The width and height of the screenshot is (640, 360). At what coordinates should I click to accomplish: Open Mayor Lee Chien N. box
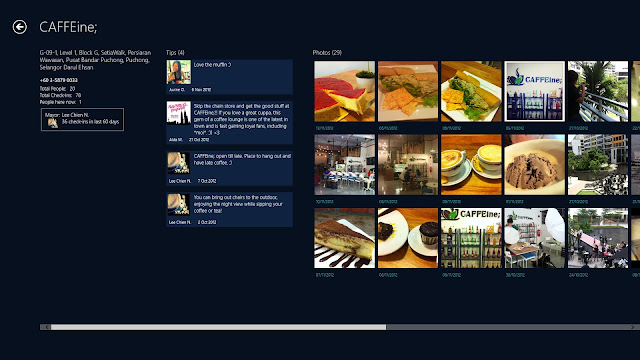pyautogui.click(x=82, y=119)
